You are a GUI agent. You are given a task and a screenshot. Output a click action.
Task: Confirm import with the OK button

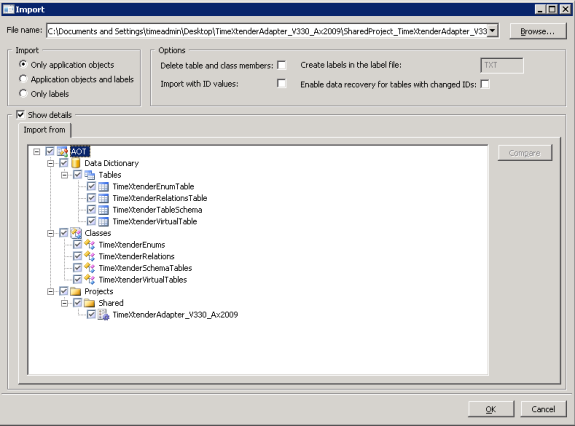(x=491, y=409)
